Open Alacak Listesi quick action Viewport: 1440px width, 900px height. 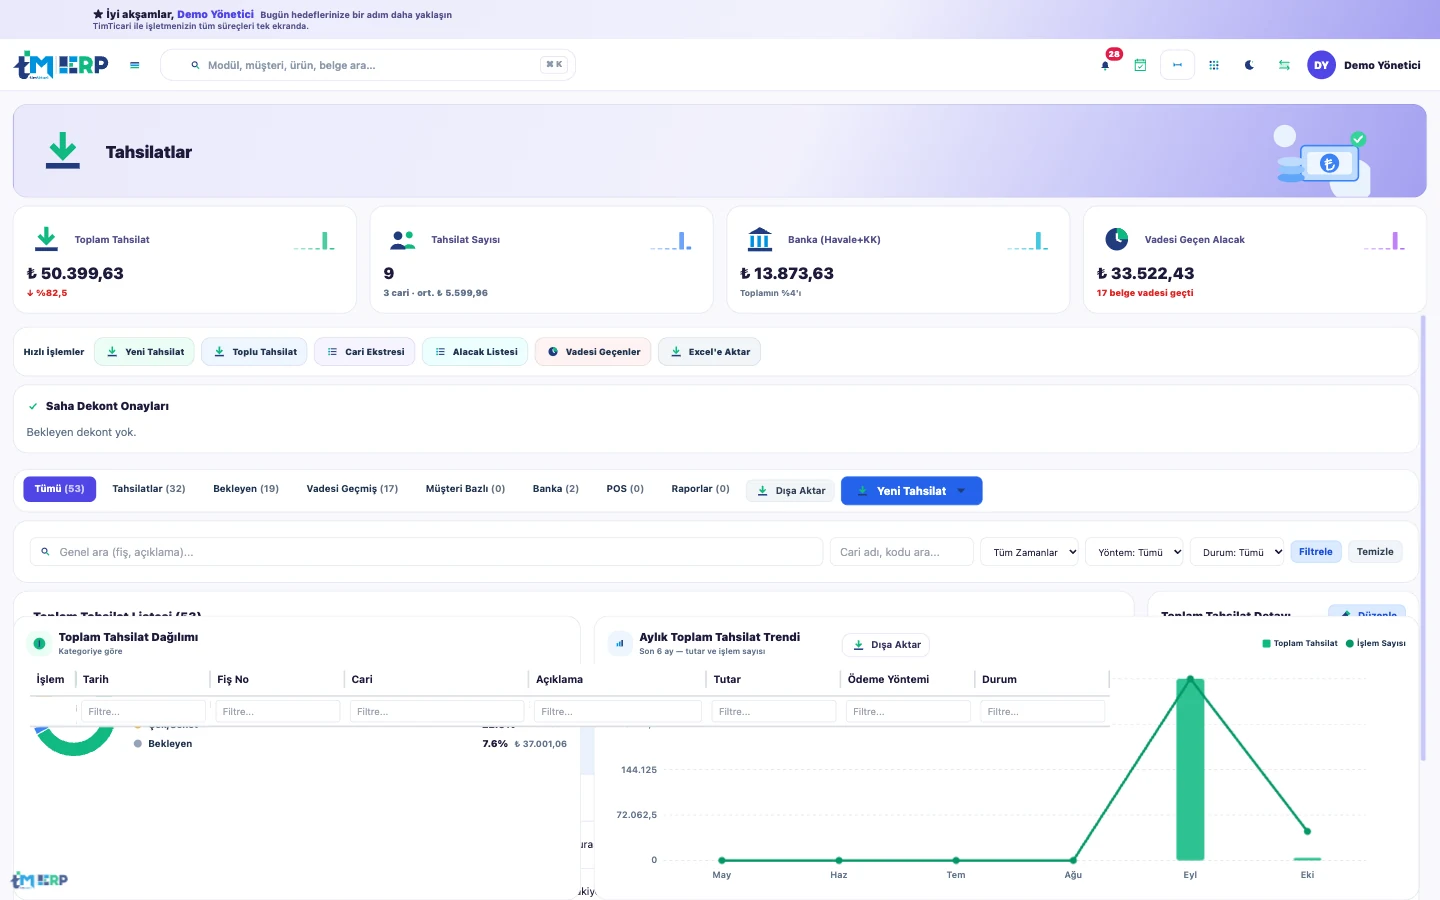click(x=475, y=352)
